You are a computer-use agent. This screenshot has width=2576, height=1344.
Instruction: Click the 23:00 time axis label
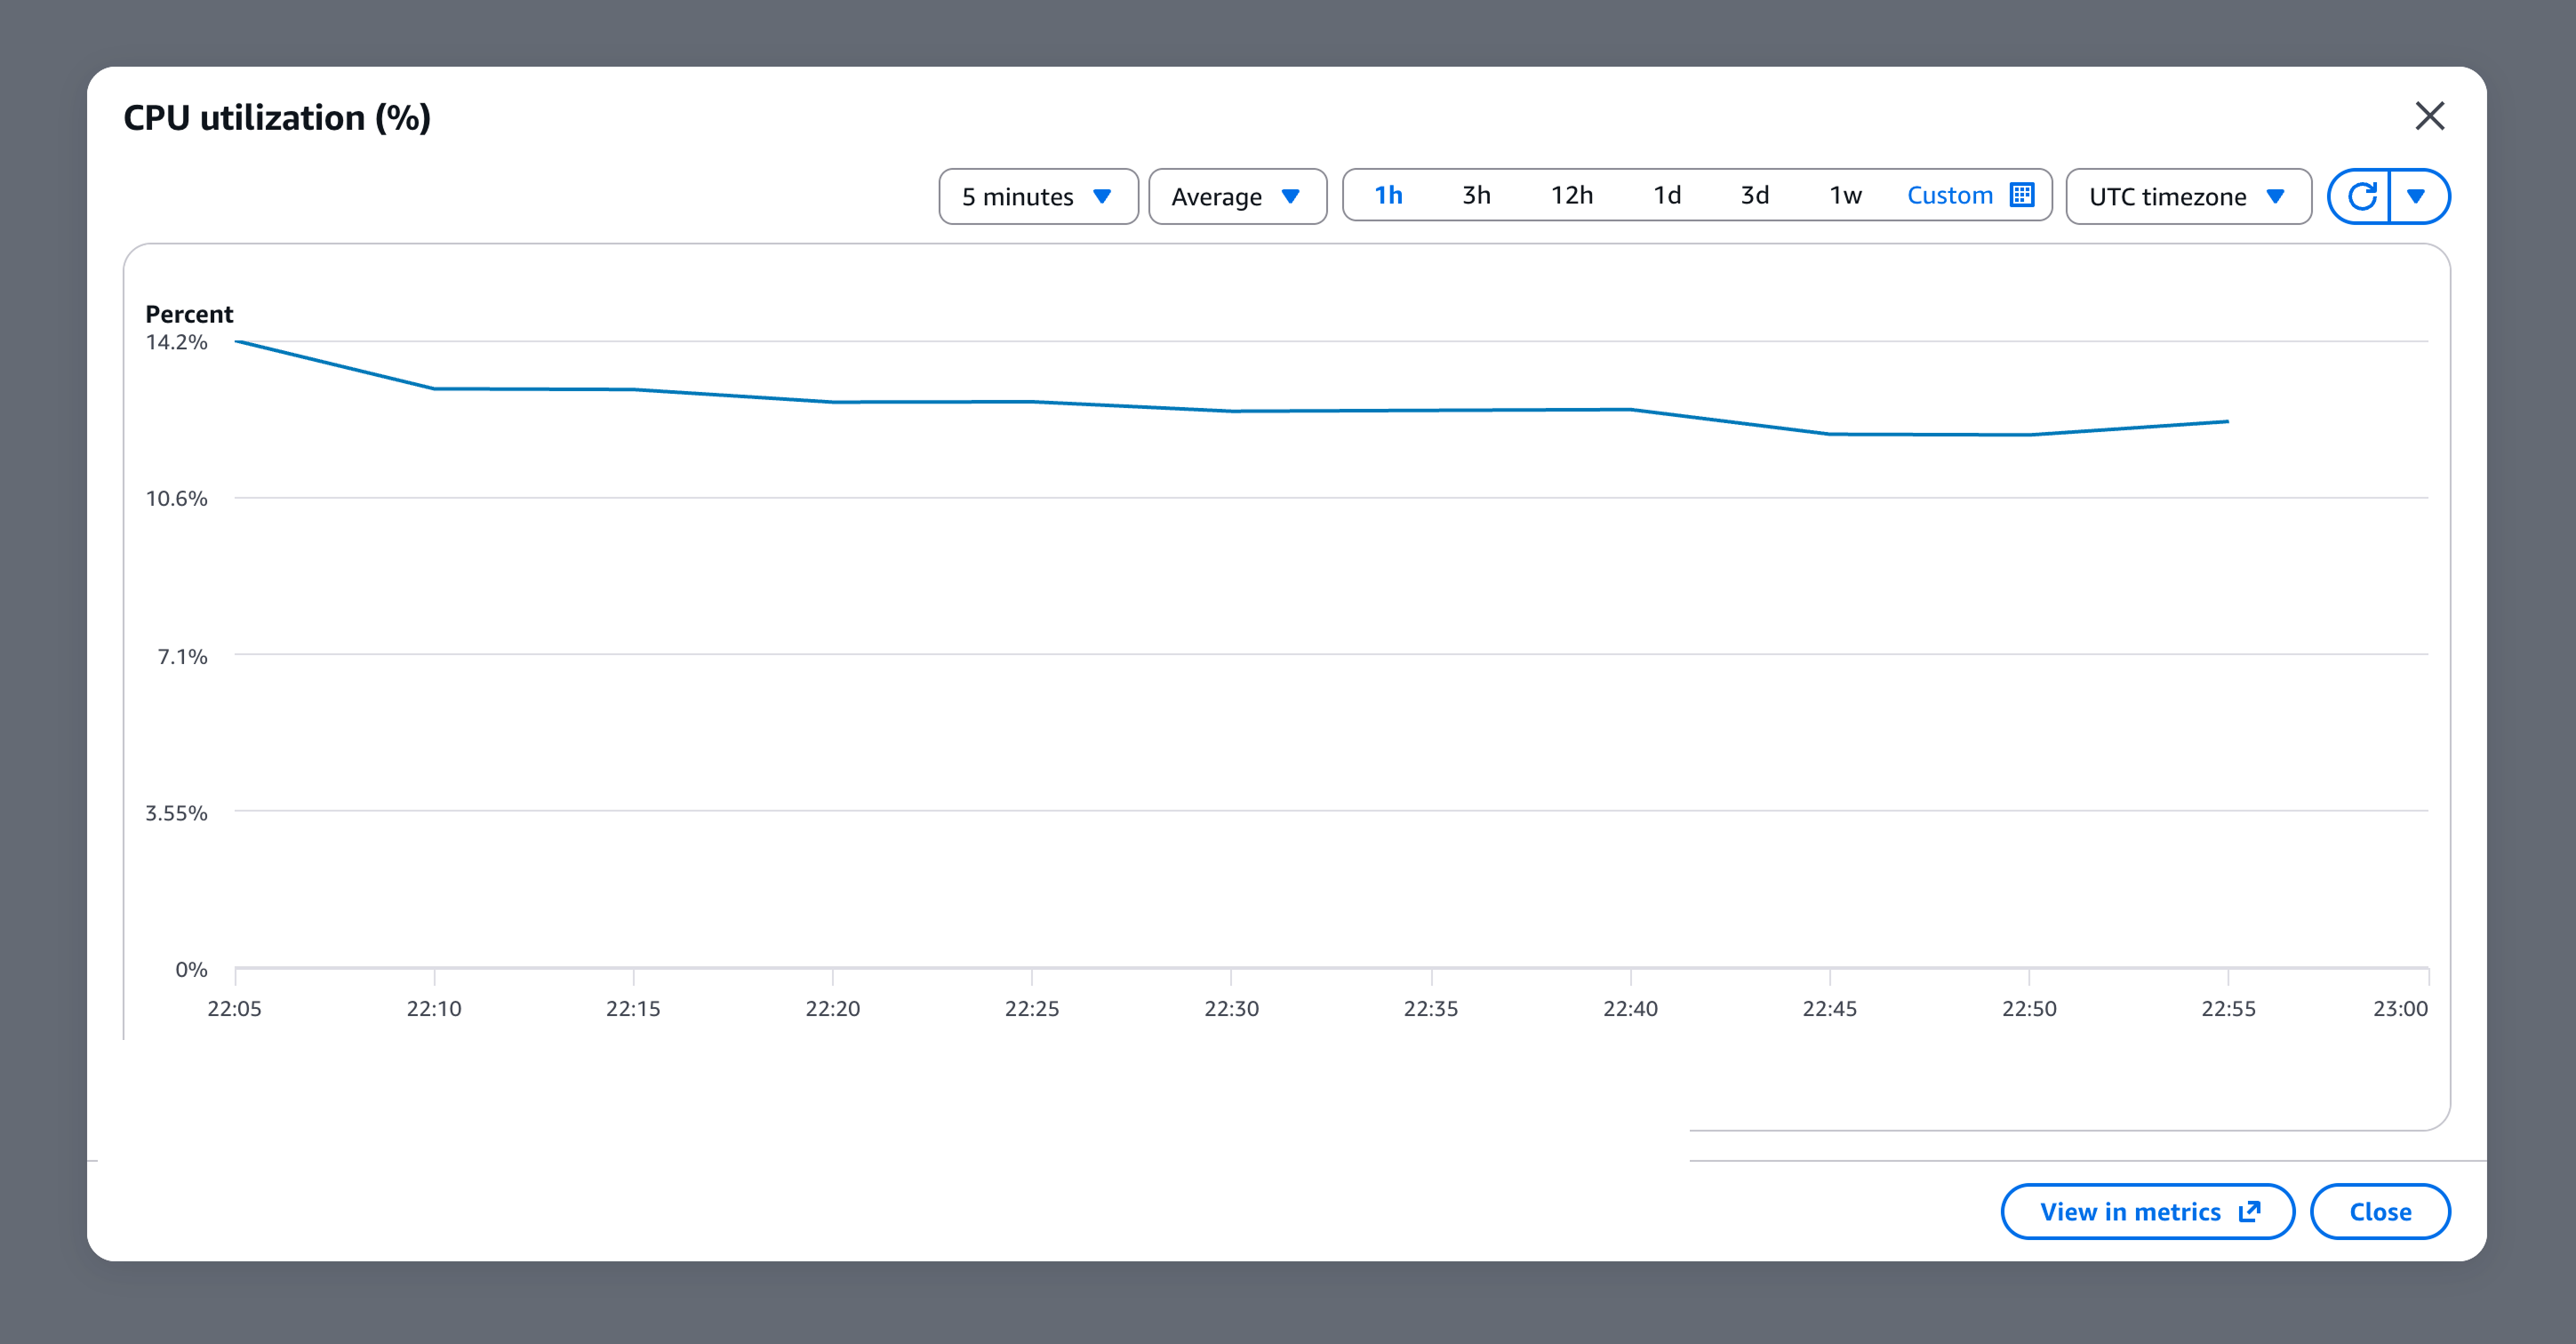2400,1008
